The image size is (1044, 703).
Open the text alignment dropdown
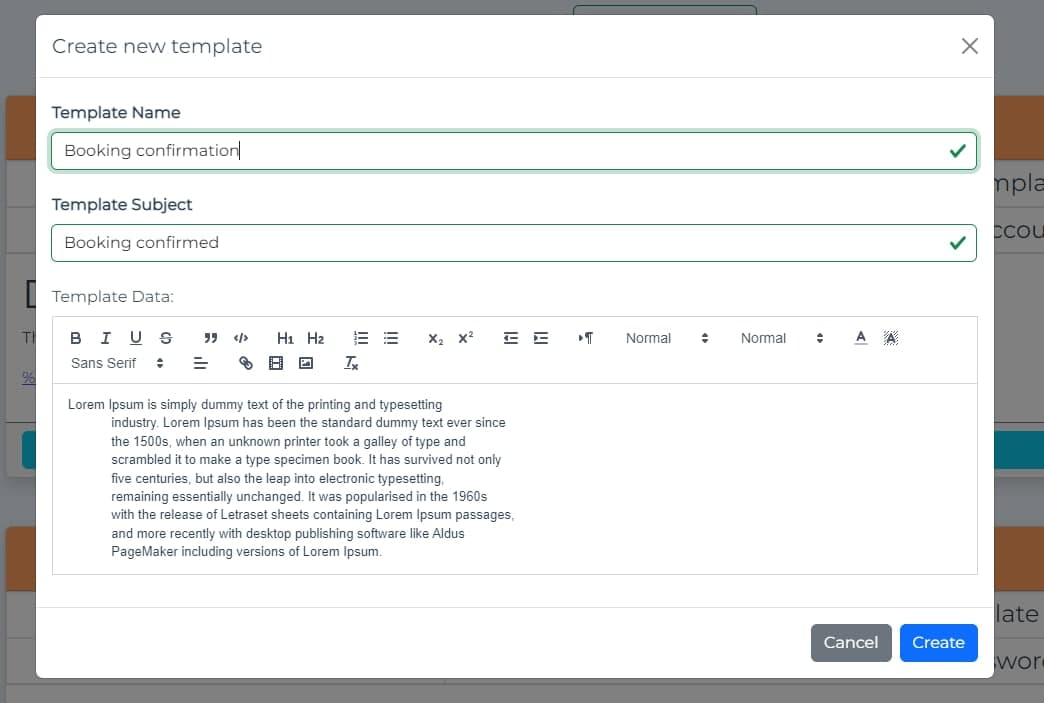200,363
